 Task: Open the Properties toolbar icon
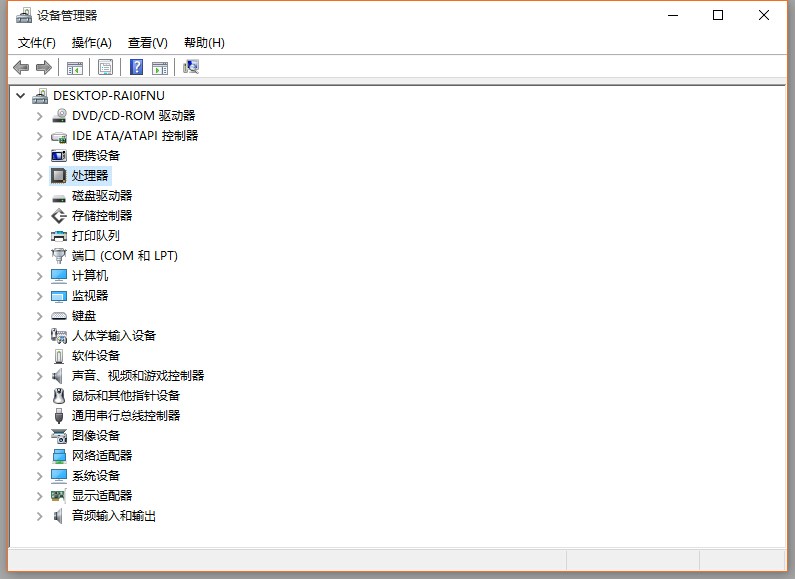pos(105,67)
